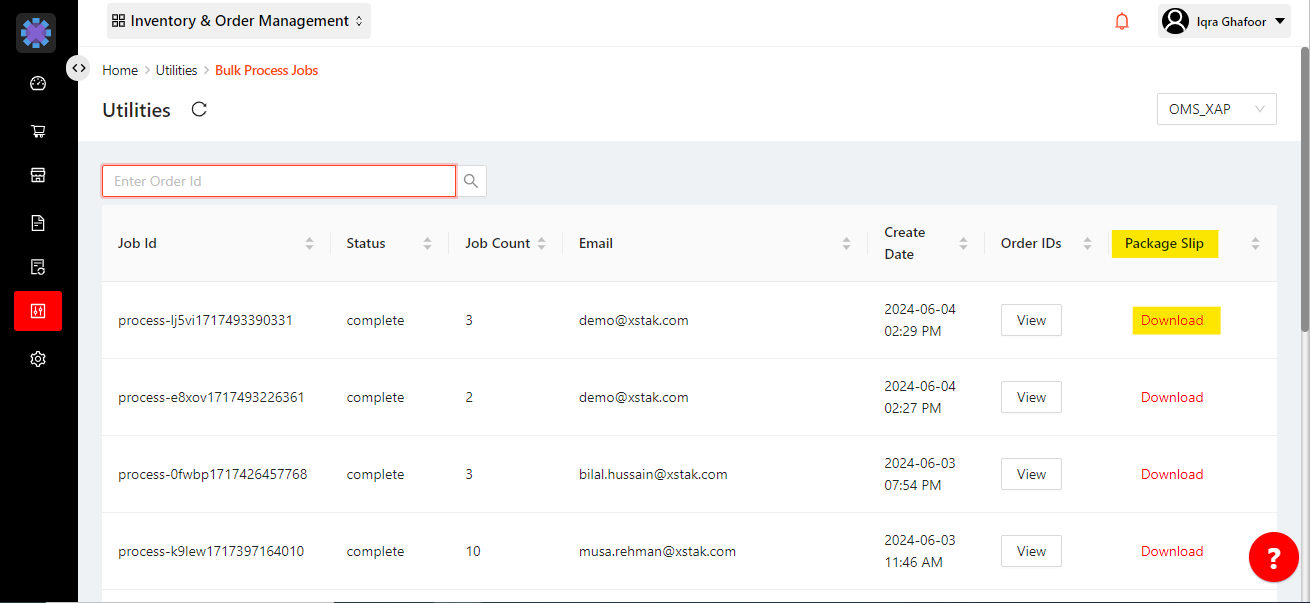Go to Home in the breadcrumb
This screenshot has height=603, width=1310.
click(x=120, y=70)
